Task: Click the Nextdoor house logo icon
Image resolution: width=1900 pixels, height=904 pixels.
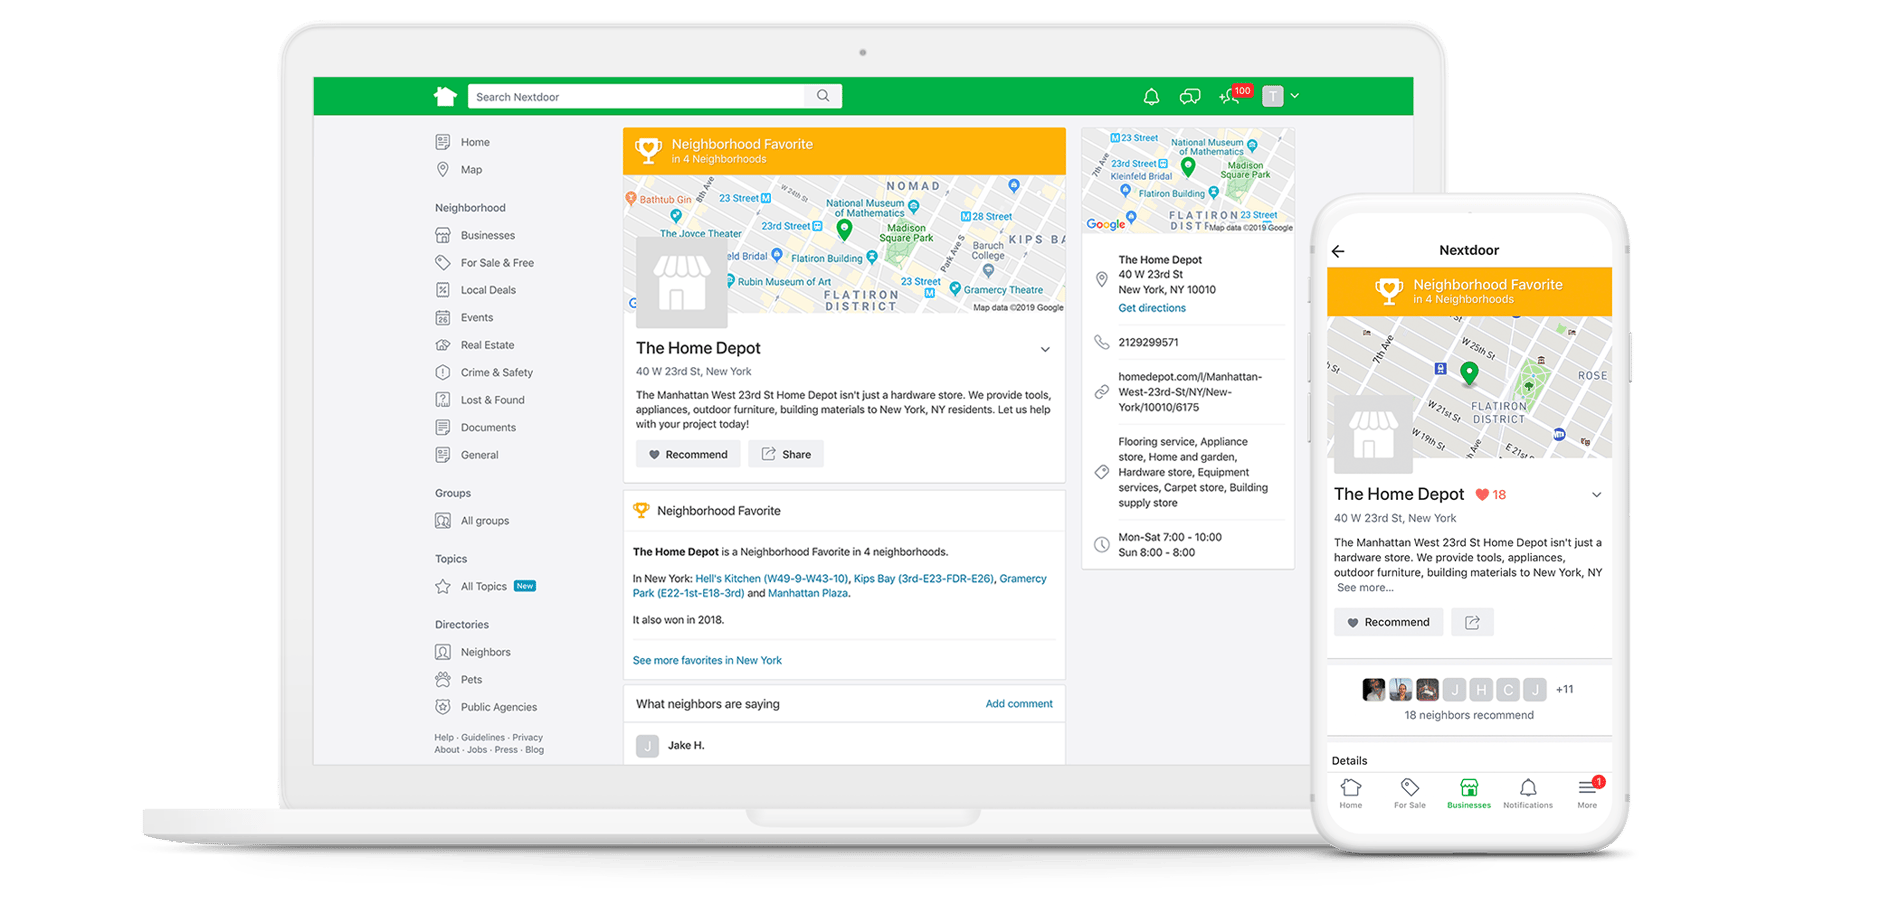Action: [445, 96]
